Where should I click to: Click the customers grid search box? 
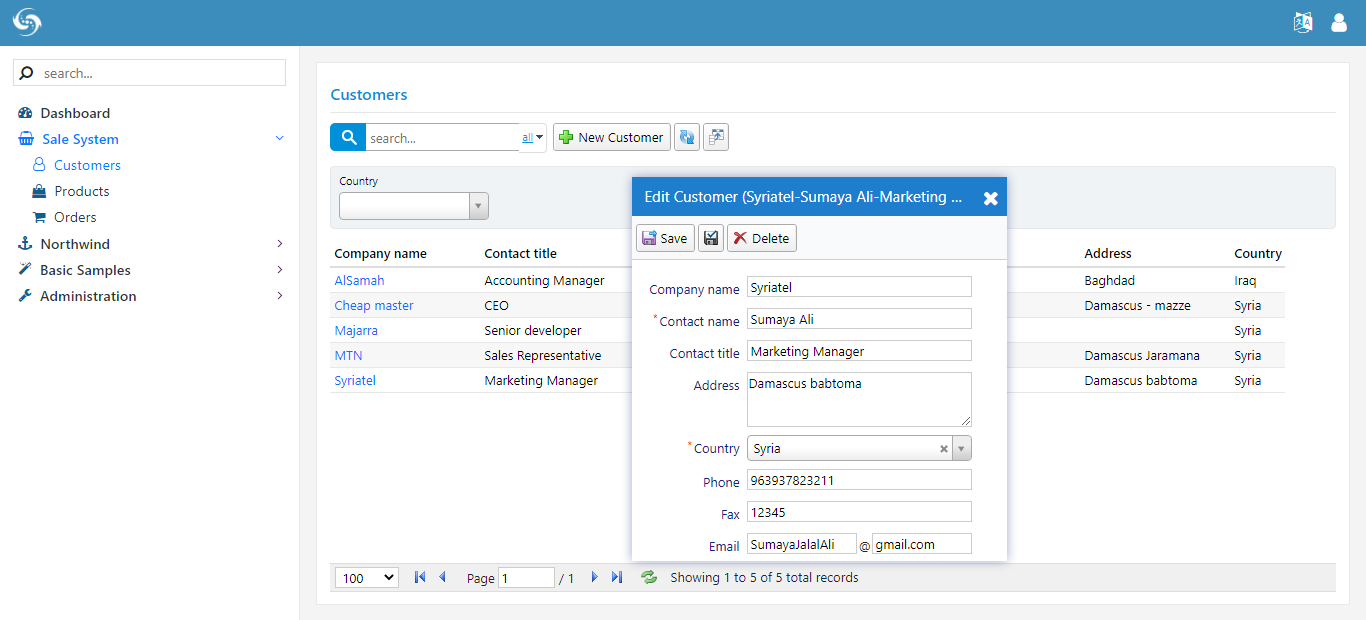[x=443, y=138]
